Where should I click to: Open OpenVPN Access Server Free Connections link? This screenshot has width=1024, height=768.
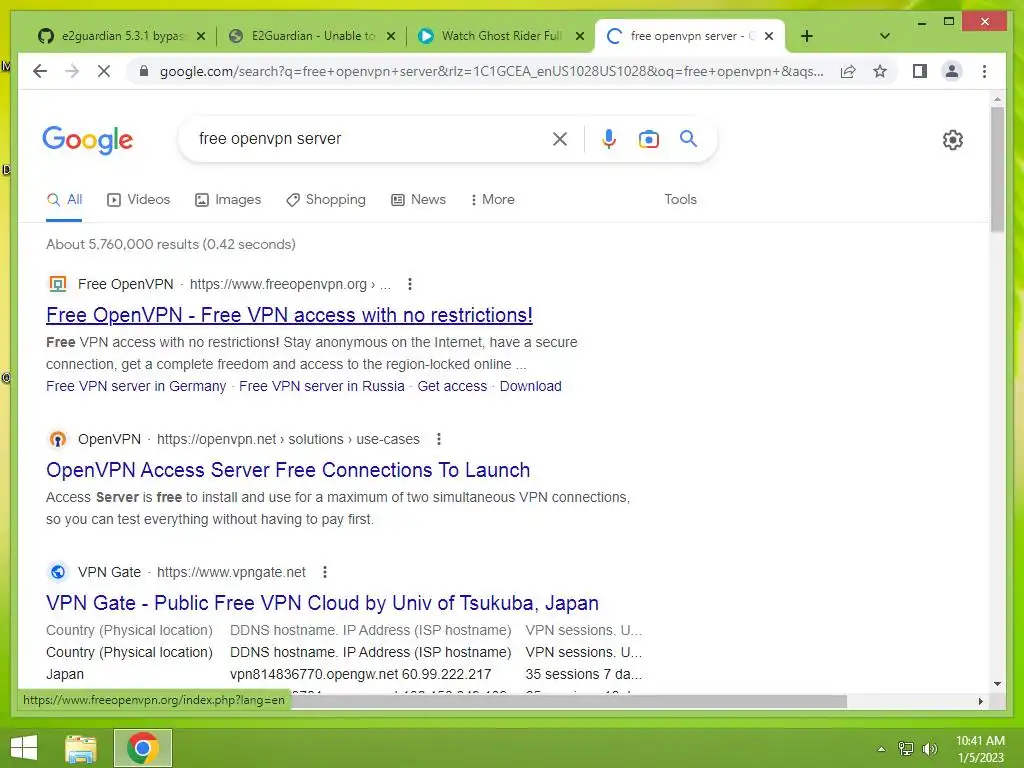pos(288,470)
